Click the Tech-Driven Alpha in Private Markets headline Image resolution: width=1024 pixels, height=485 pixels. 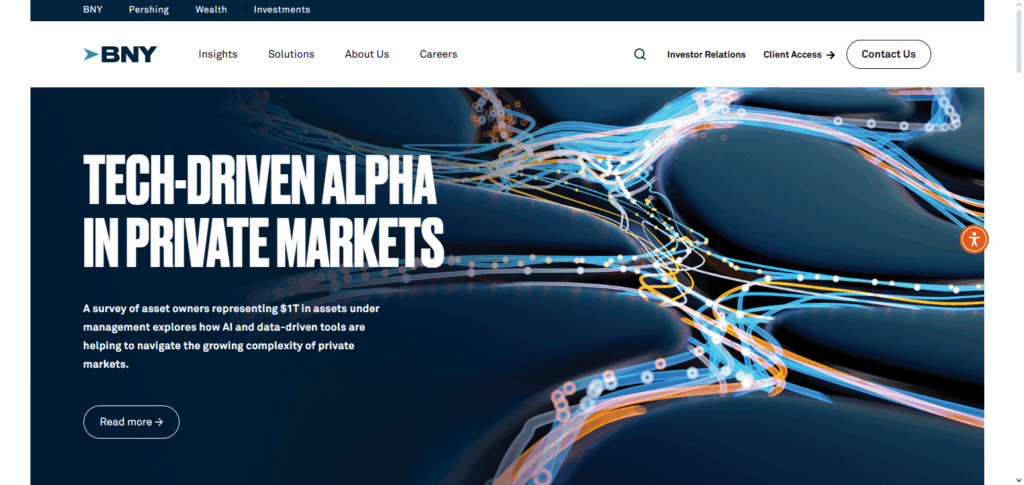click(263, 211)
